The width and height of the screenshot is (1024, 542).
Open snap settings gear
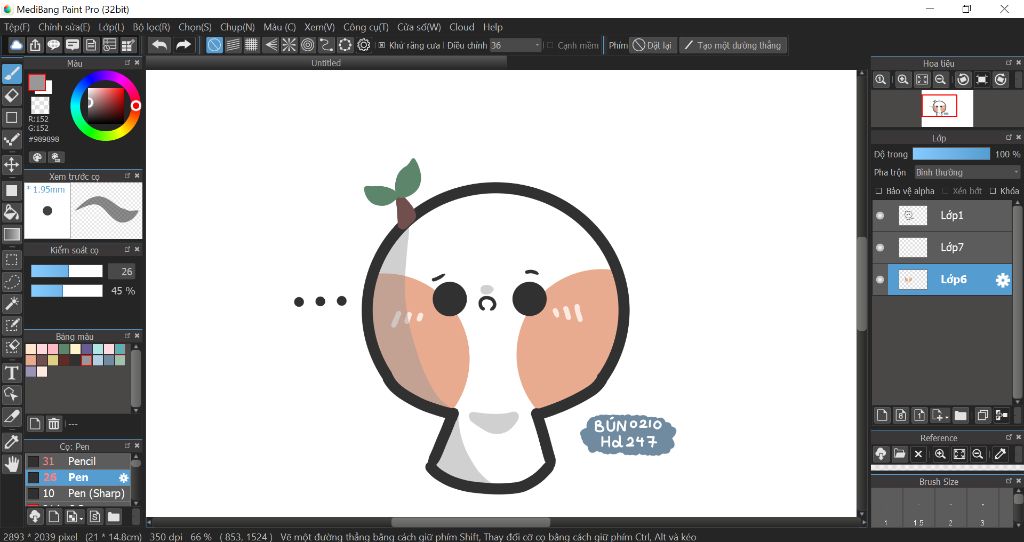pyautogui.click(x=364, y=45)
